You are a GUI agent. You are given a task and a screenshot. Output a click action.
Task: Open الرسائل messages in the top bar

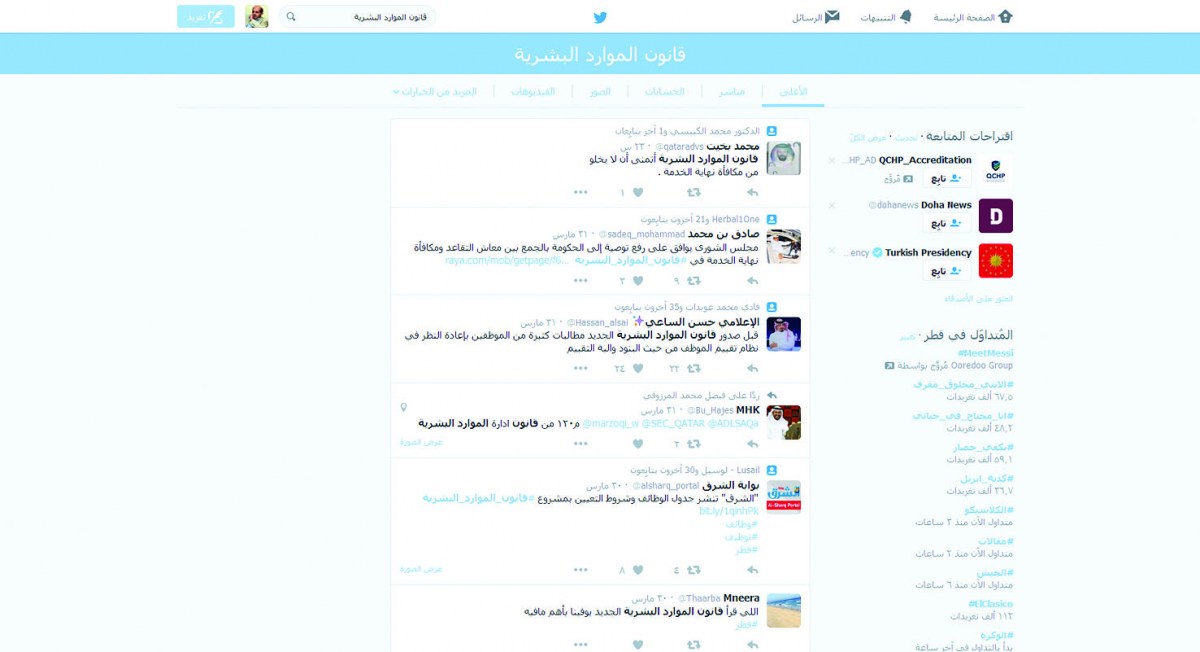point(815,17)
